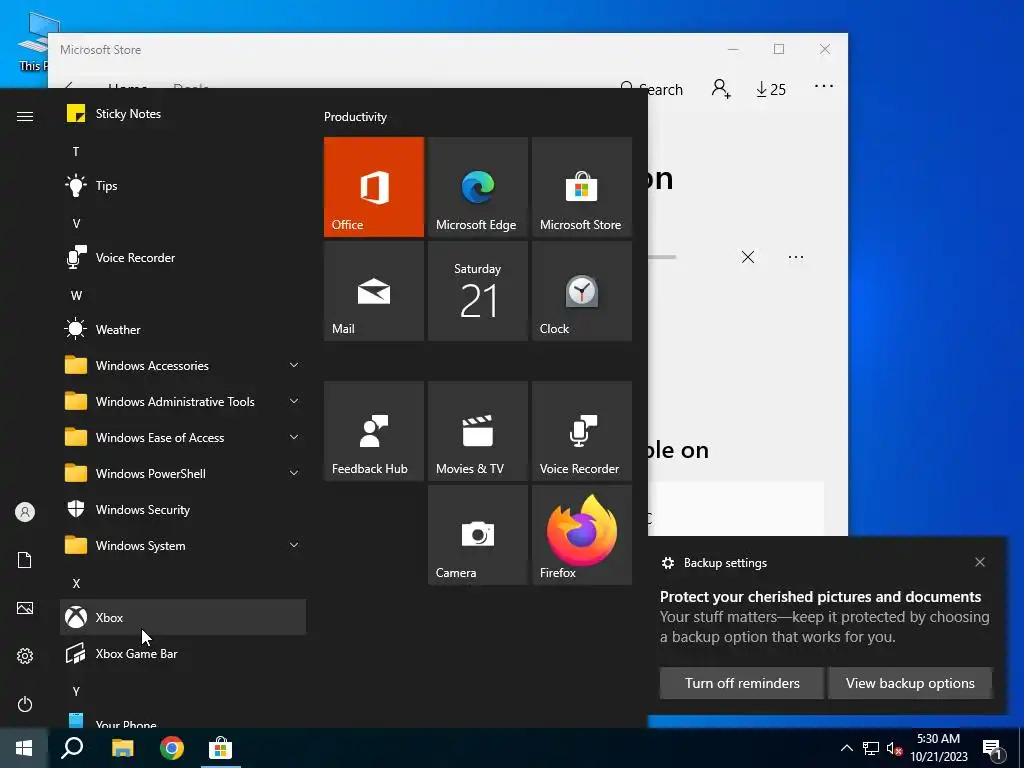
Task: Open Microsoft Store downloads (25)
Action: 771,89
